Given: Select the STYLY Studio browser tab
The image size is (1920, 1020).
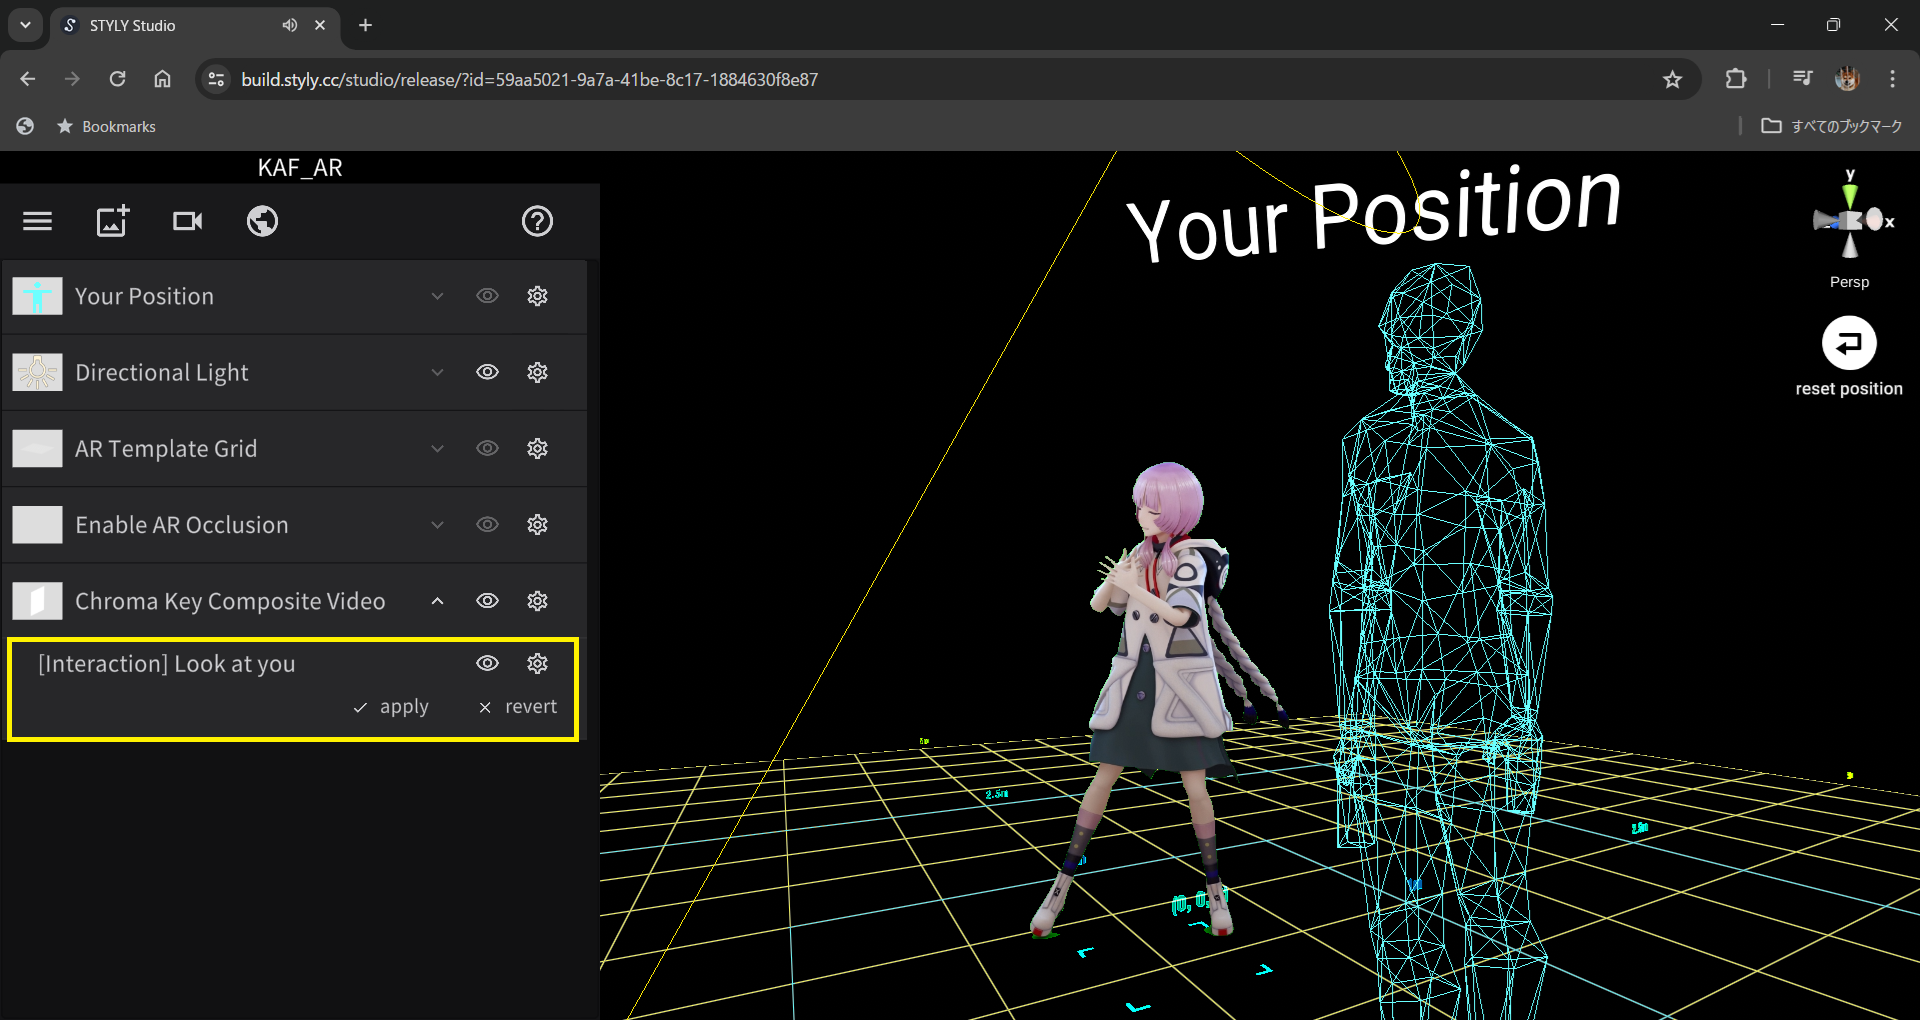Looking at the screenshot, I should click(195, 25).
